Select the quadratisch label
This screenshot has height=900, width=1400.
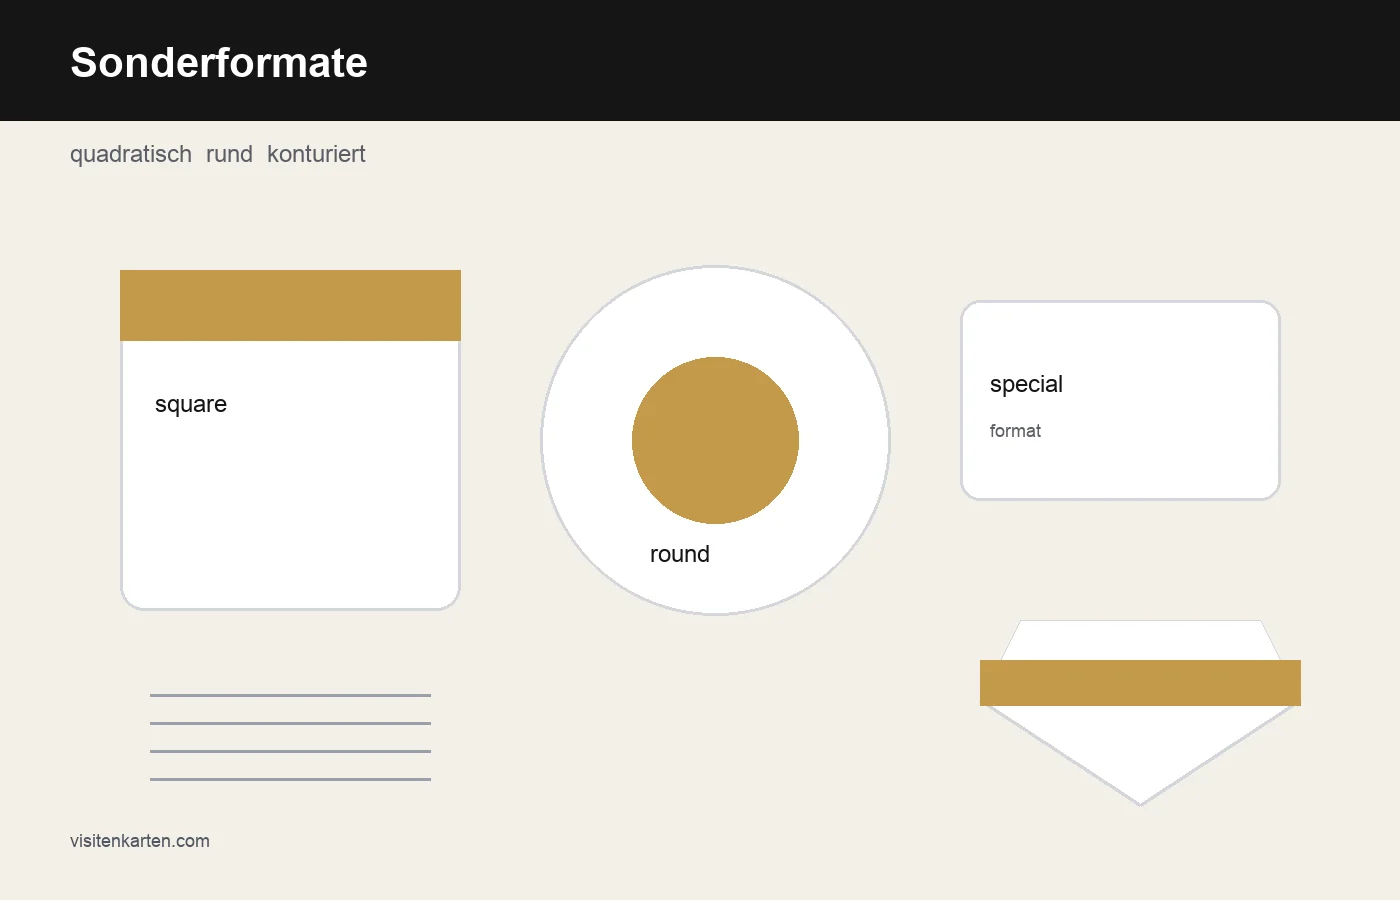click(x=131, y=154)
